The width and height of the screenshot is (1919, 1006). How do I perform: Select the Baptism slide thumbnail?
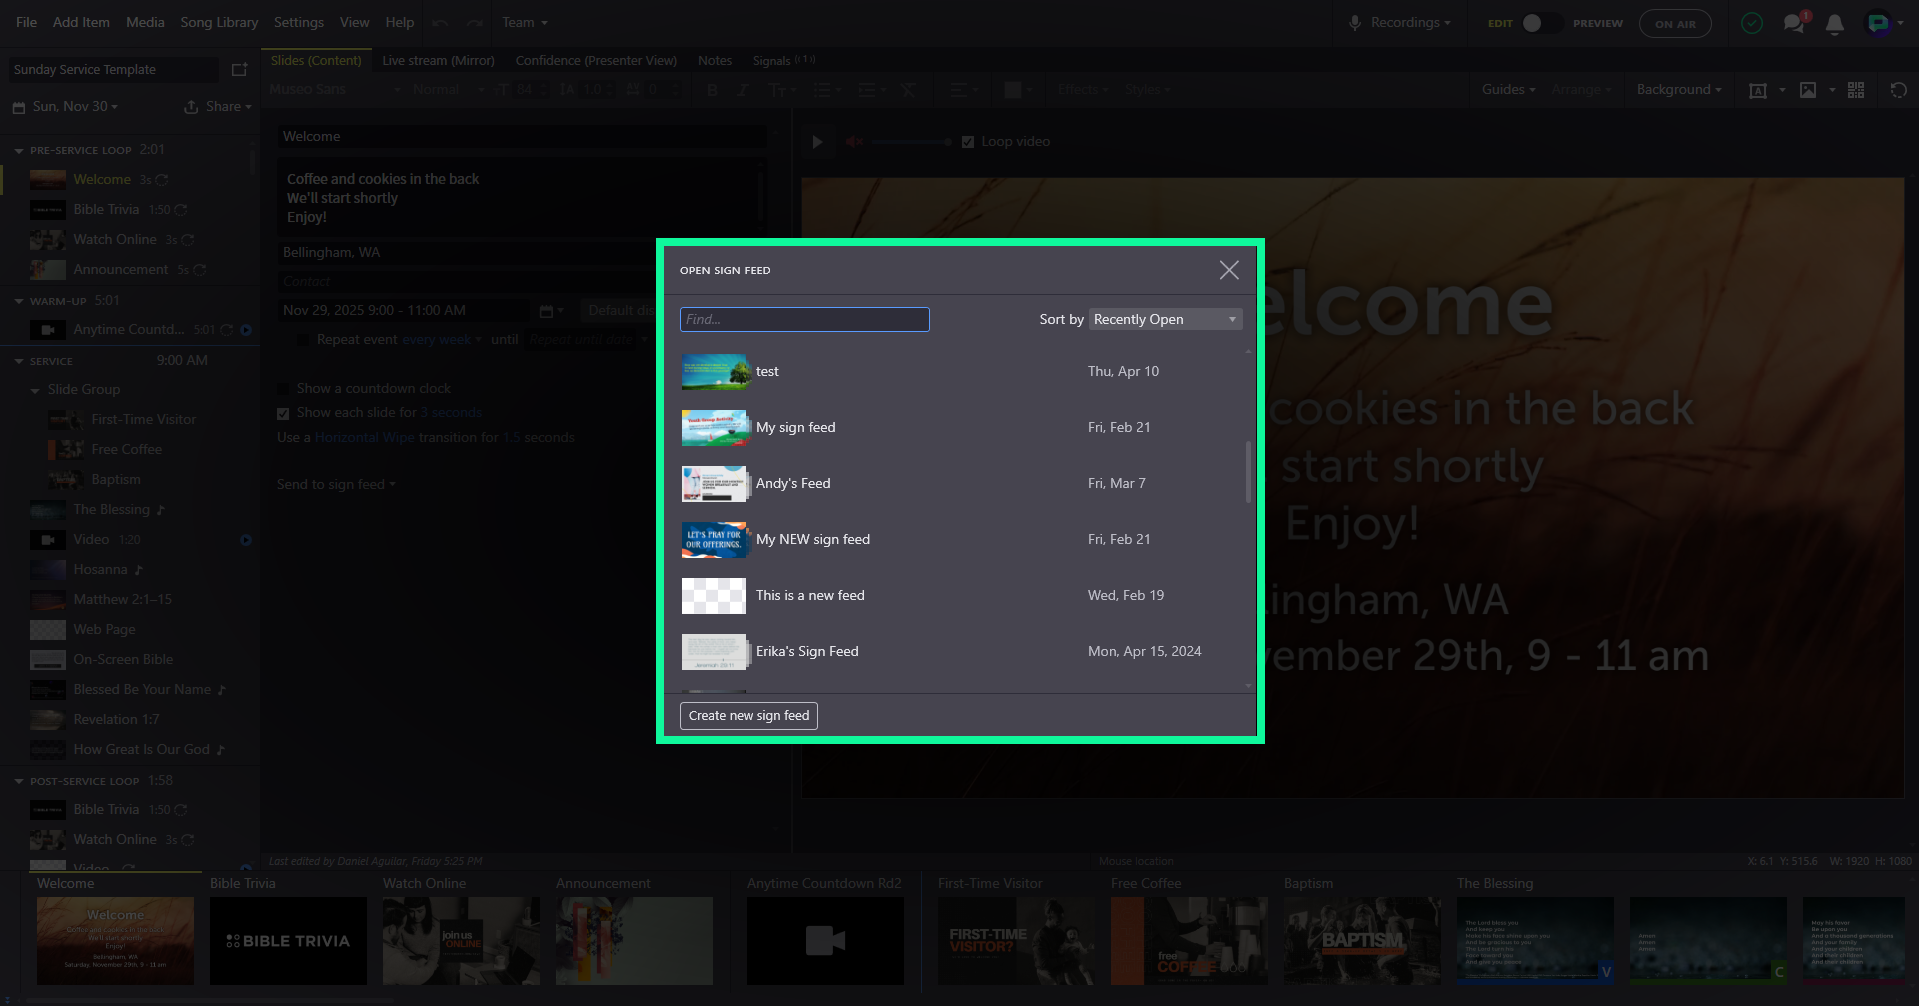pyautogui.click(x=1362, y=941)
